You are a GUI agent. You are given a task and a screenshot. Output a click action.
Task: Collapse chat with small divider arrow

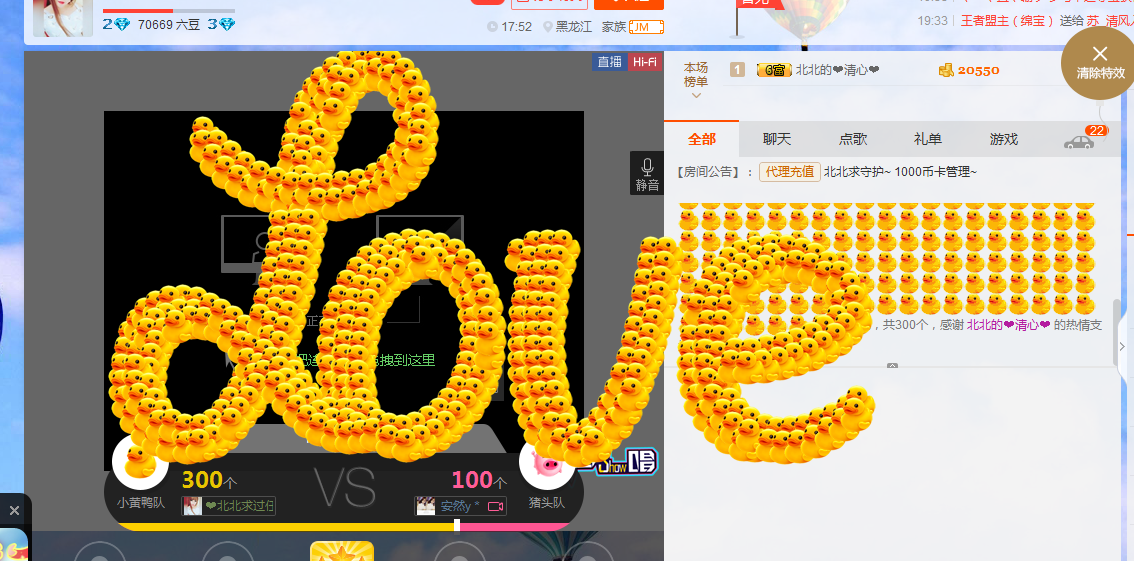tap(892, 366)
